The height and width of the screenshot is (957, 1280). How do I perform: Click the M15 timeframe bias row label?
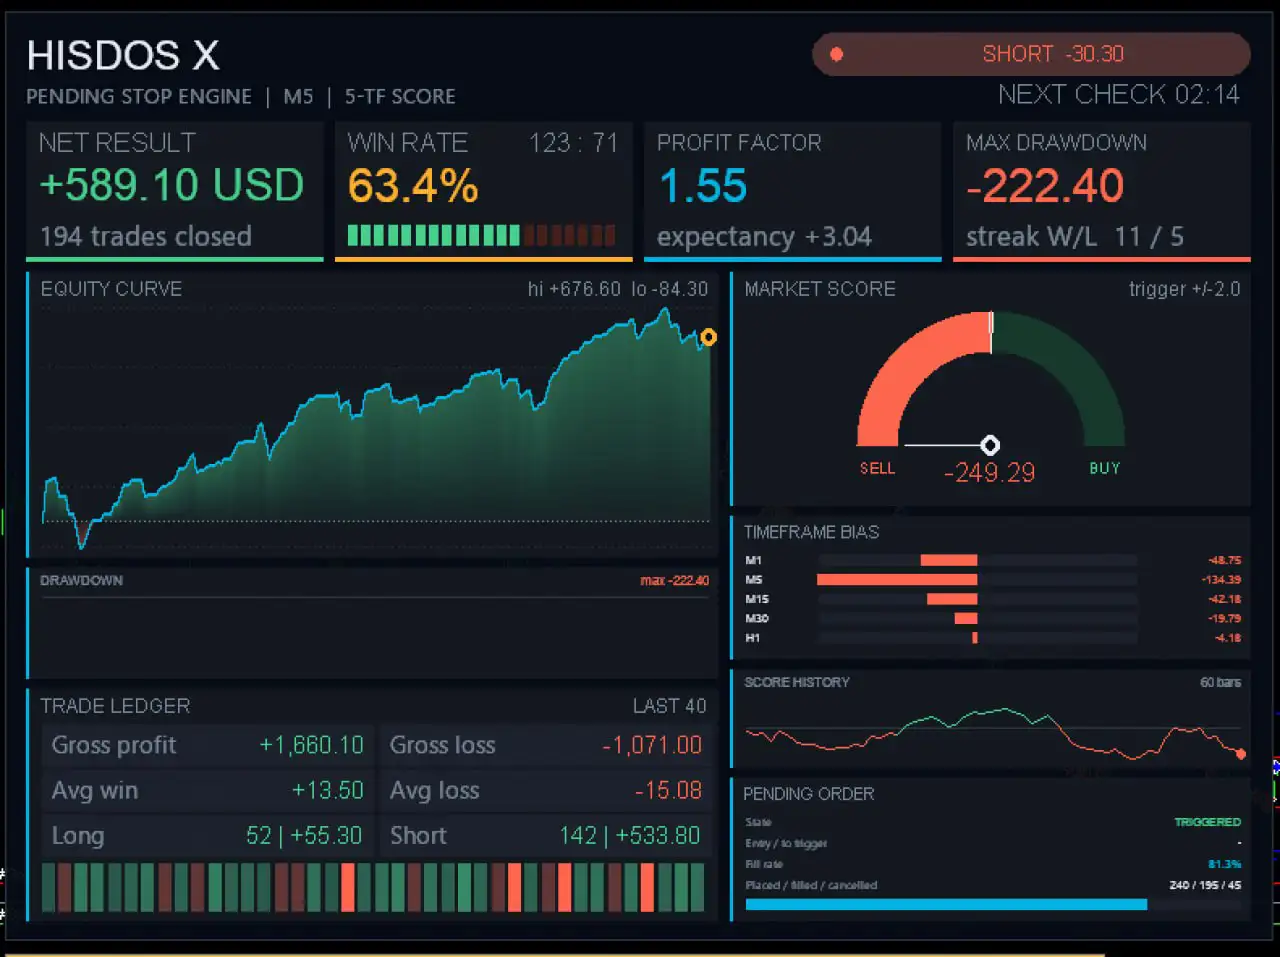click(x=757, y=599)
